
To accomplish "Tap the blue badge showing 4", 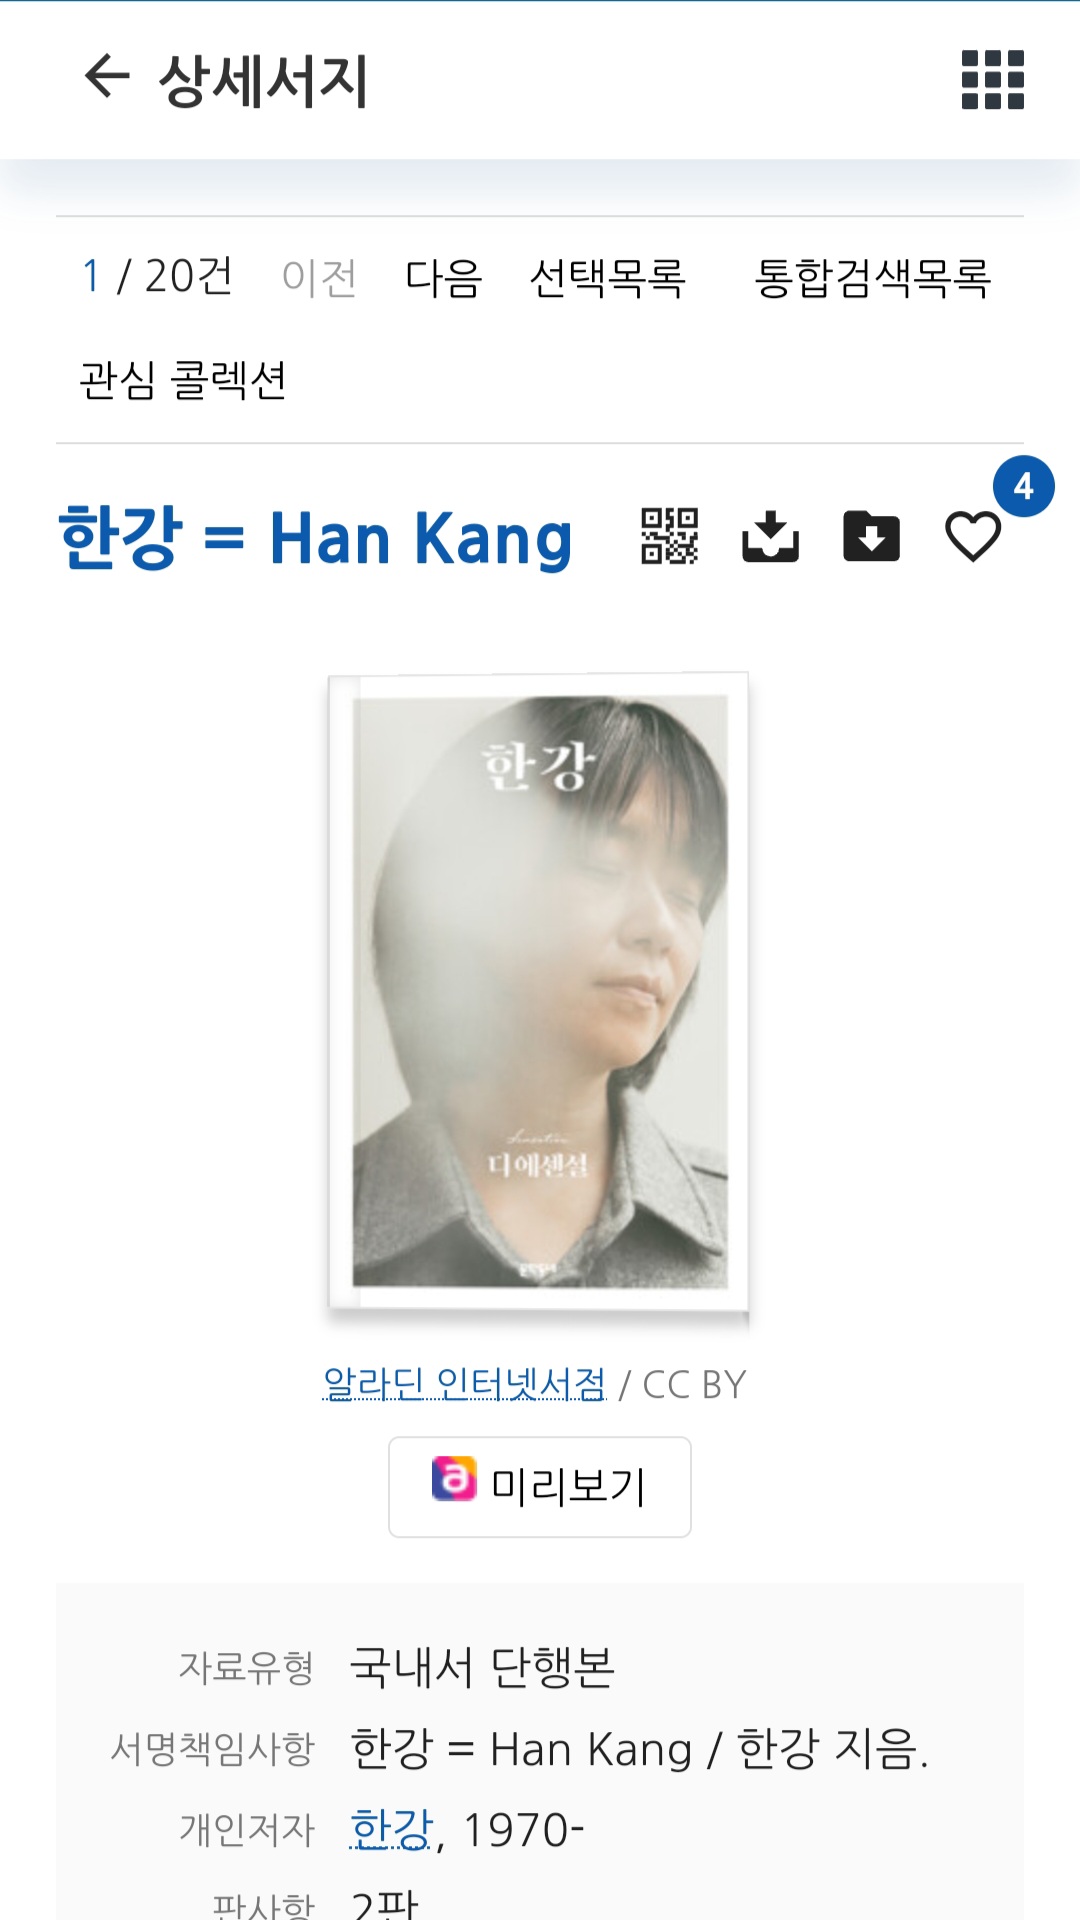I will click(1023, 486).
